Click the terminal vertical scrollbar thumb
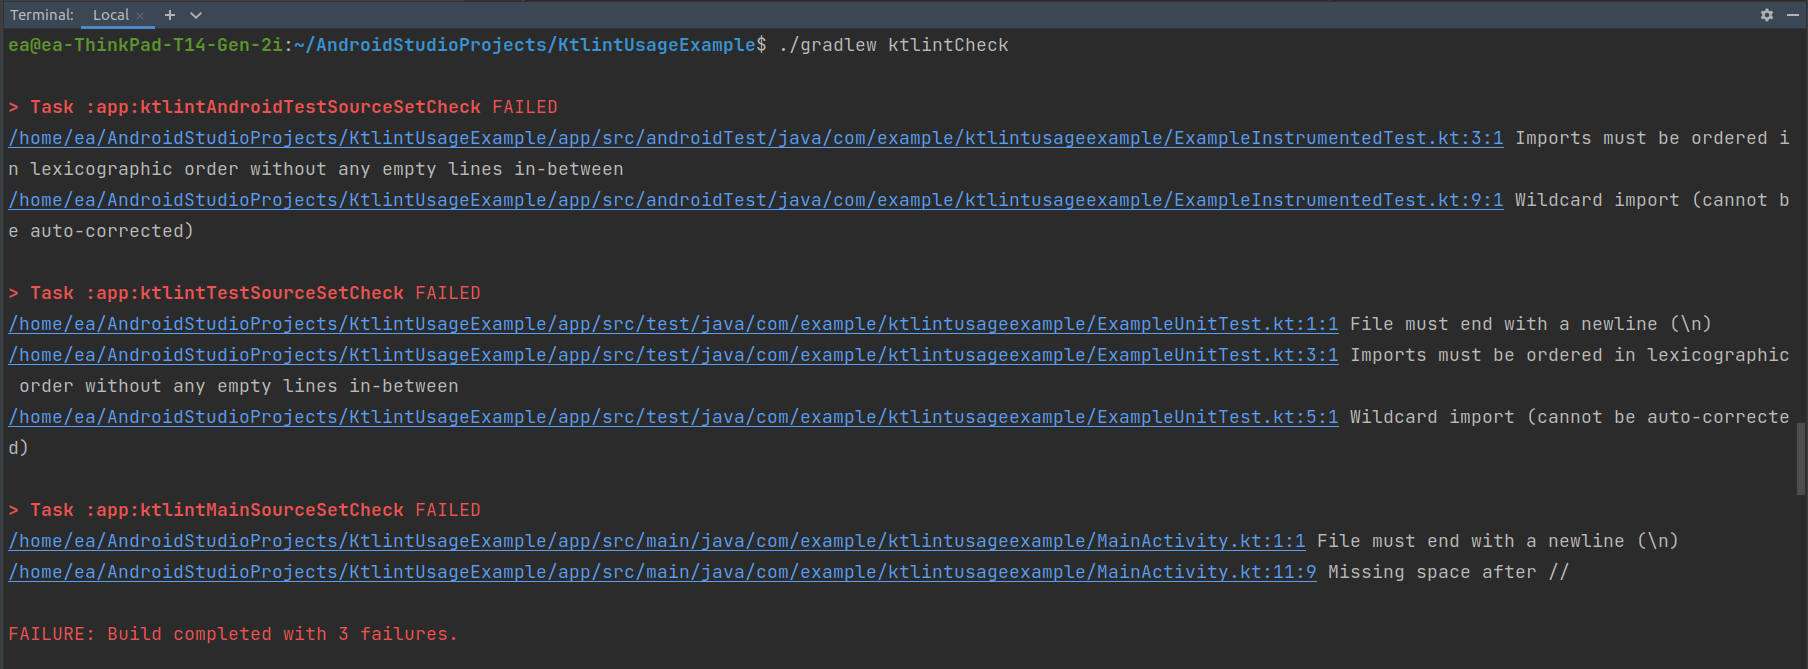The image size is (1808, 669). [1801, 459]
